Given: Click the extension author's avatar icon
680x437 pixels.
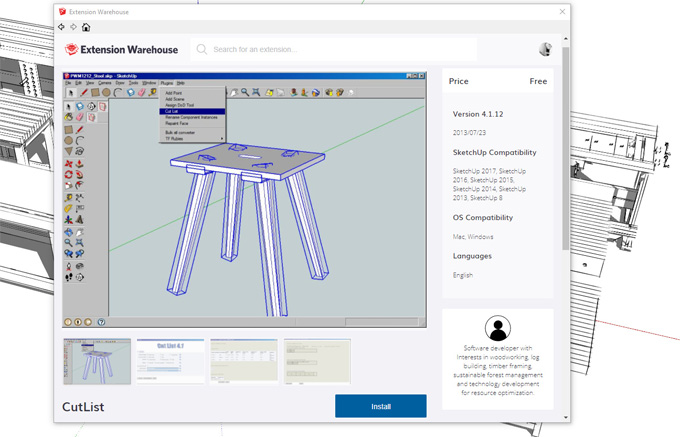Looking at the screenshot, I should click(498, 328).
